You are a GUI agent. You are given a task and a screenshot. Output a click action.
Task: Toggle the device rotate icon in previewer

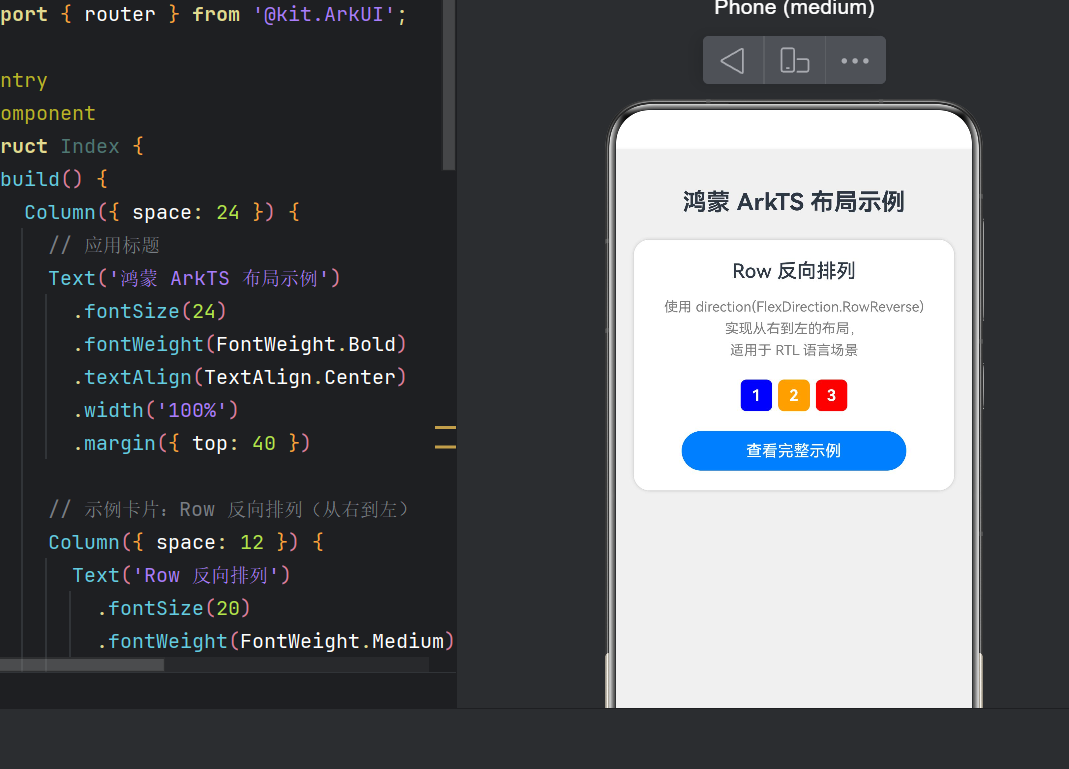pyautogui.click(x=794, y=61)
